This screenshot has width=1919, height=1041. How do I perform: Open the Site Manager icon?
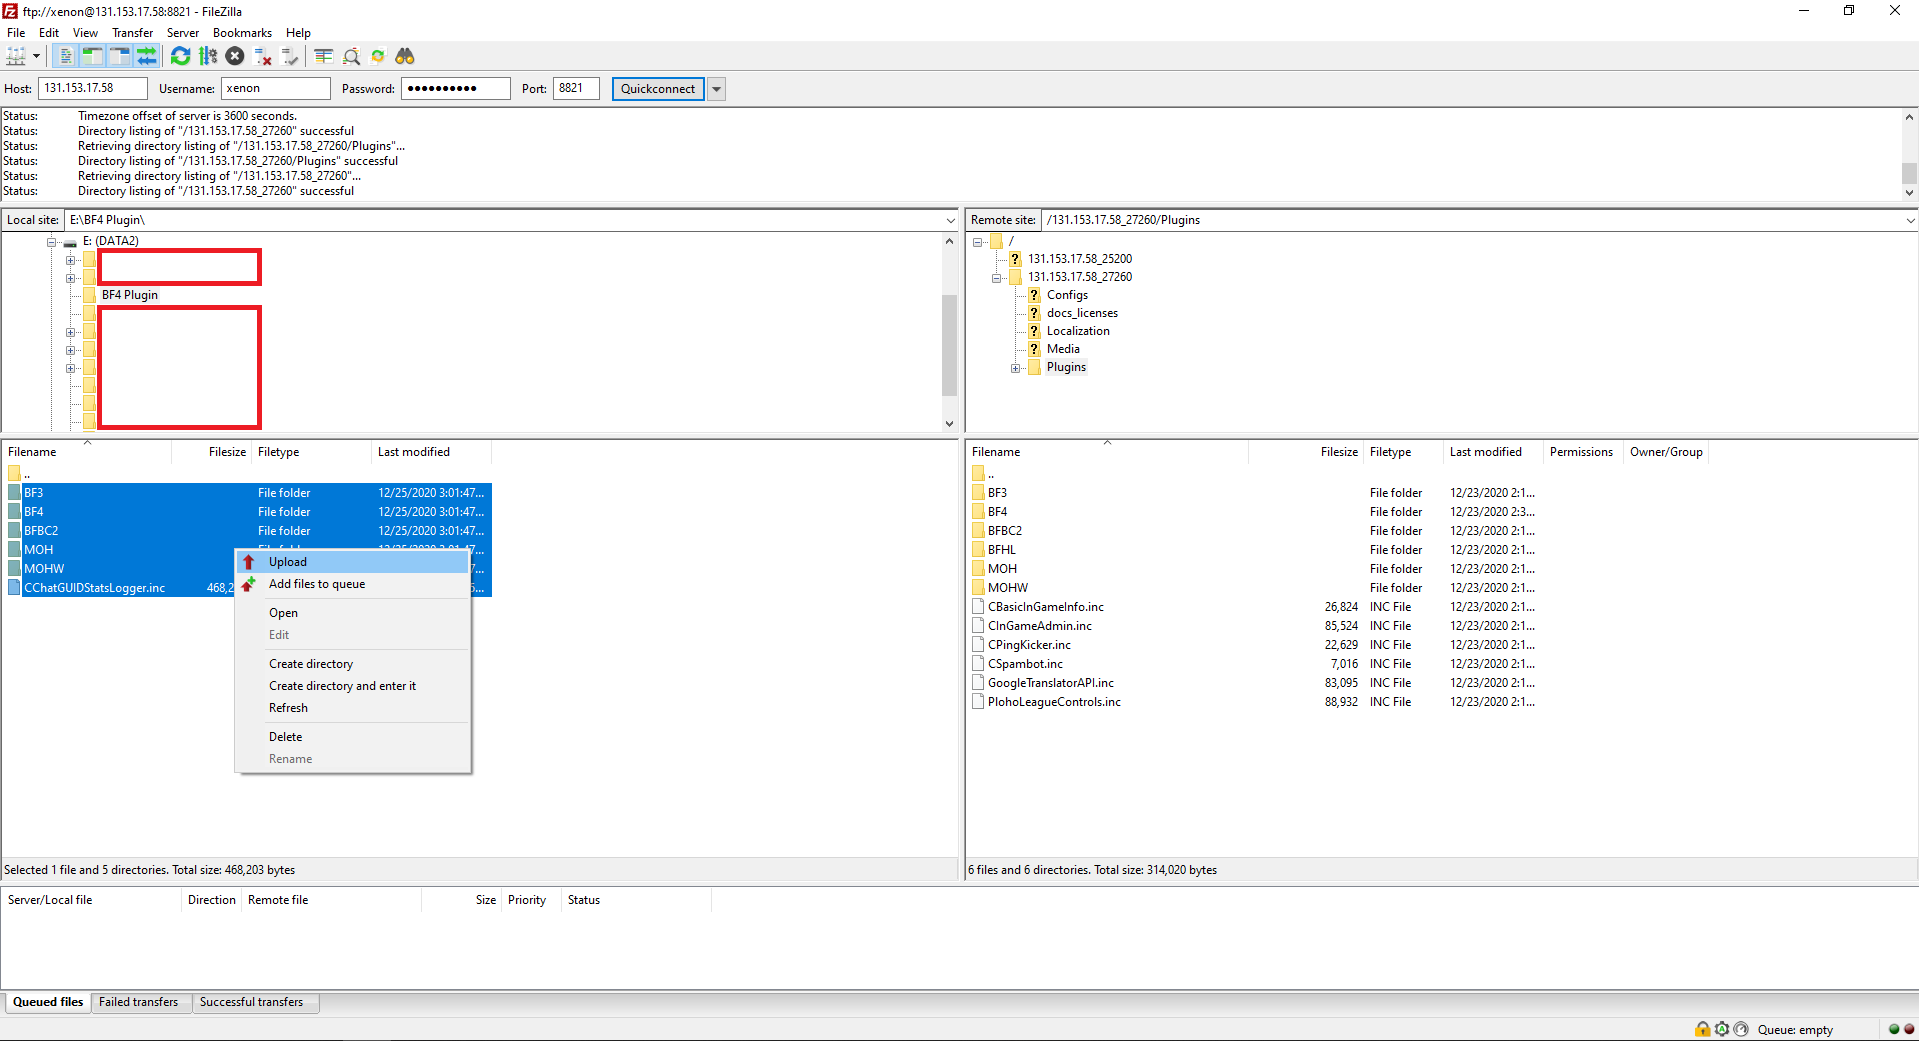point(16,57)
